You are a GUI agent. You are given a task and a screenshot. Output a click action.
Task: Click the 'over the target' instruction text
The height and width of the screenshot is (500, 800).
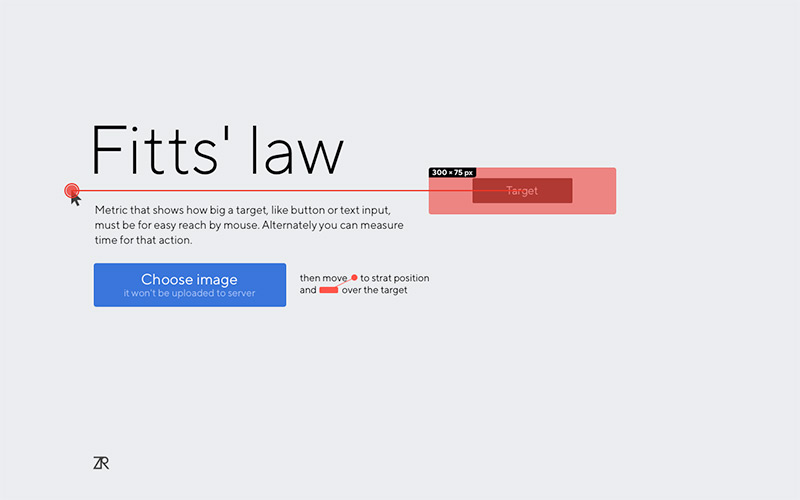374,290
